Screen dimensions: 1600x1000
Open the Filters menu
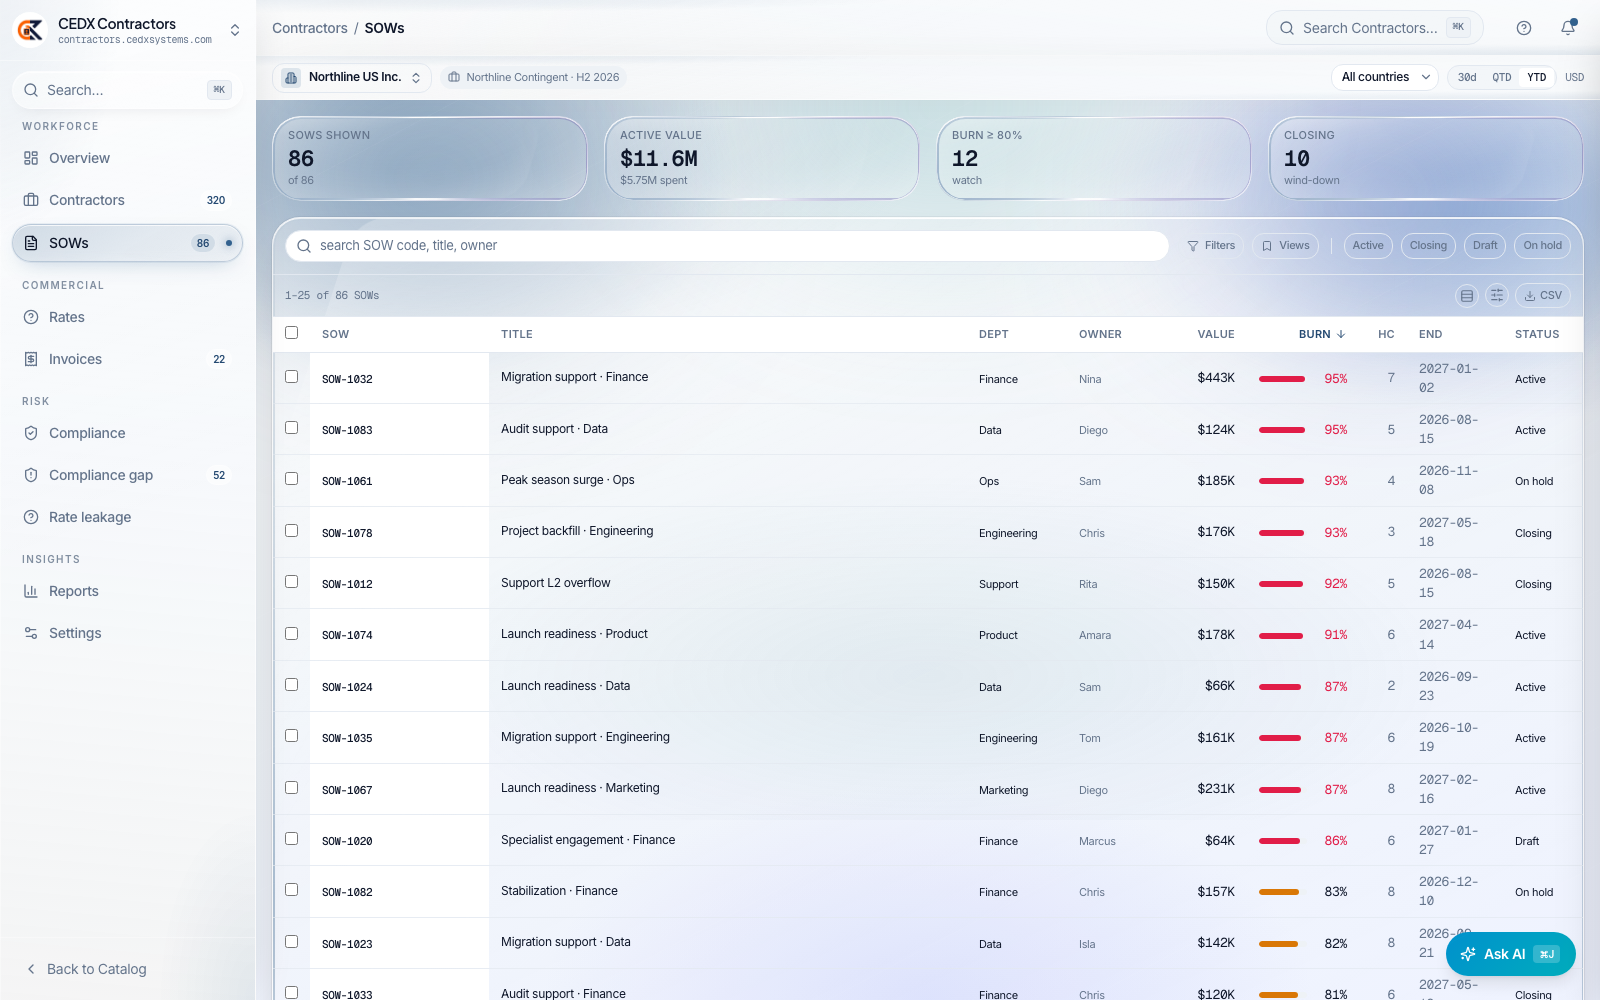click(x=1211, y=246)
